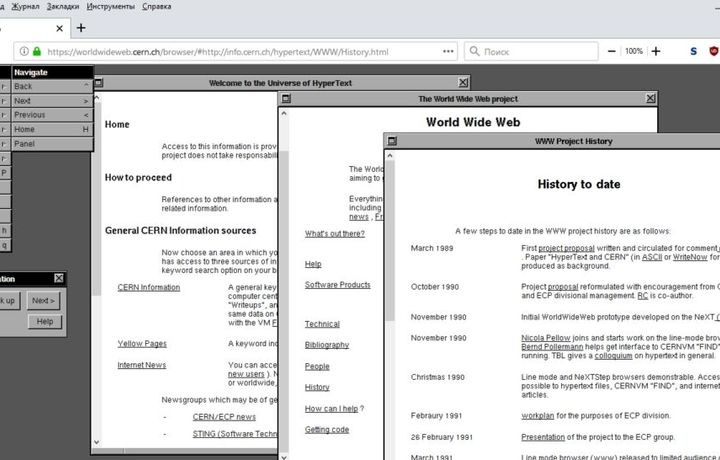
Task: Open page actions three-dots menu
Action: coord(448,51)
